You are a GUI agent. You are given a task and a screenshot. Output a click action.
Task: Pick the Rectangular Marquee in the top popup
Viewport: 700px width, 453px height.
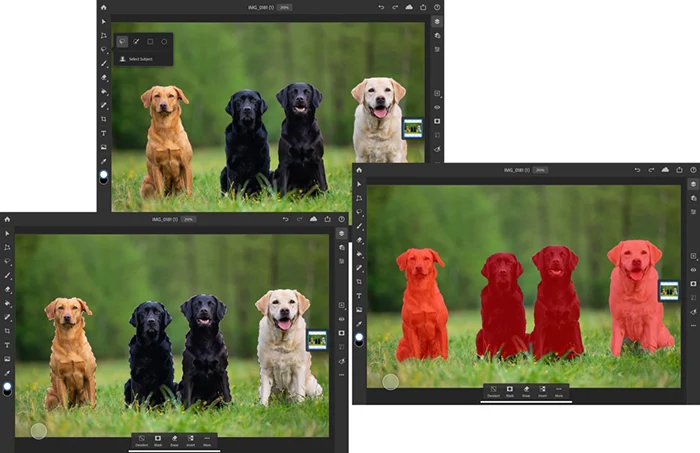150,42
